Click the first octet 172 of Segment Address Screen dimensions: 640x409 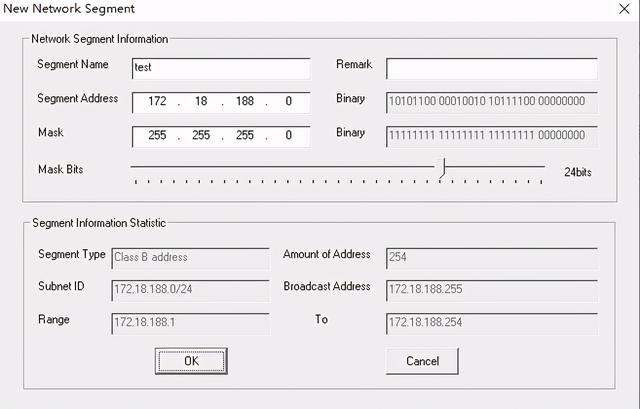click(x=157, y=101)
